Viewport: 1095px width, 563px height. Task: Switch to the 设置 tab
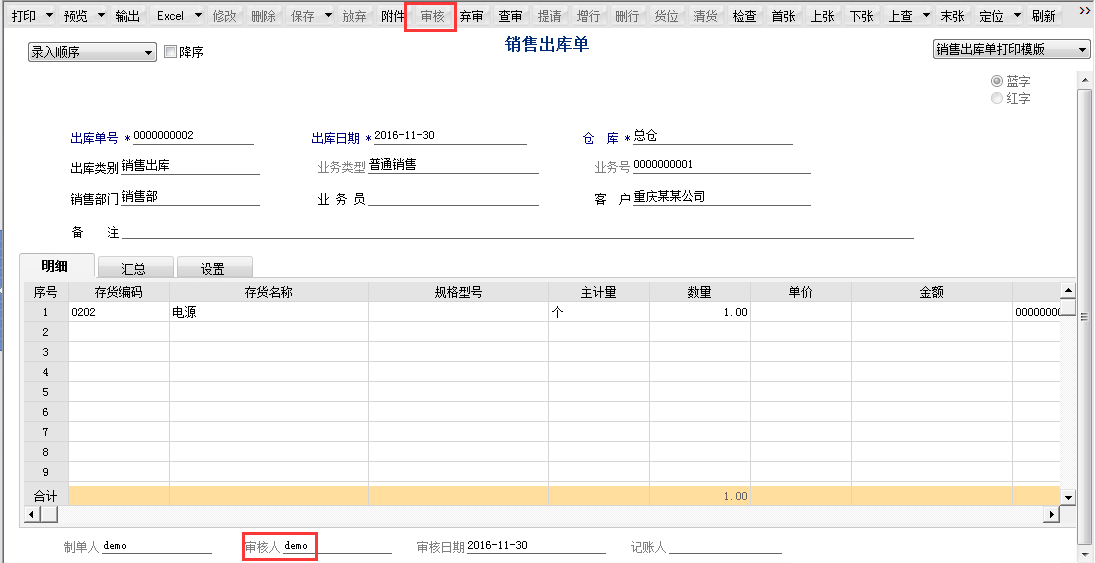(x=212, y=268)
